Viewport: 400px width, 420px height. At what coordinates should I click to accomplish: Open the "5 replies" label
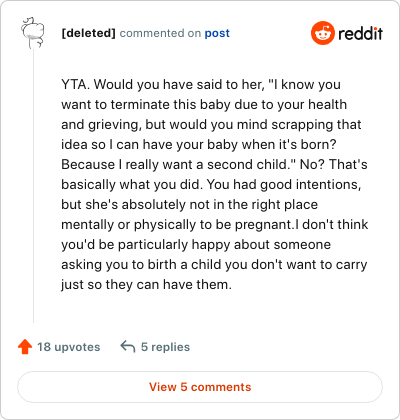165,347
